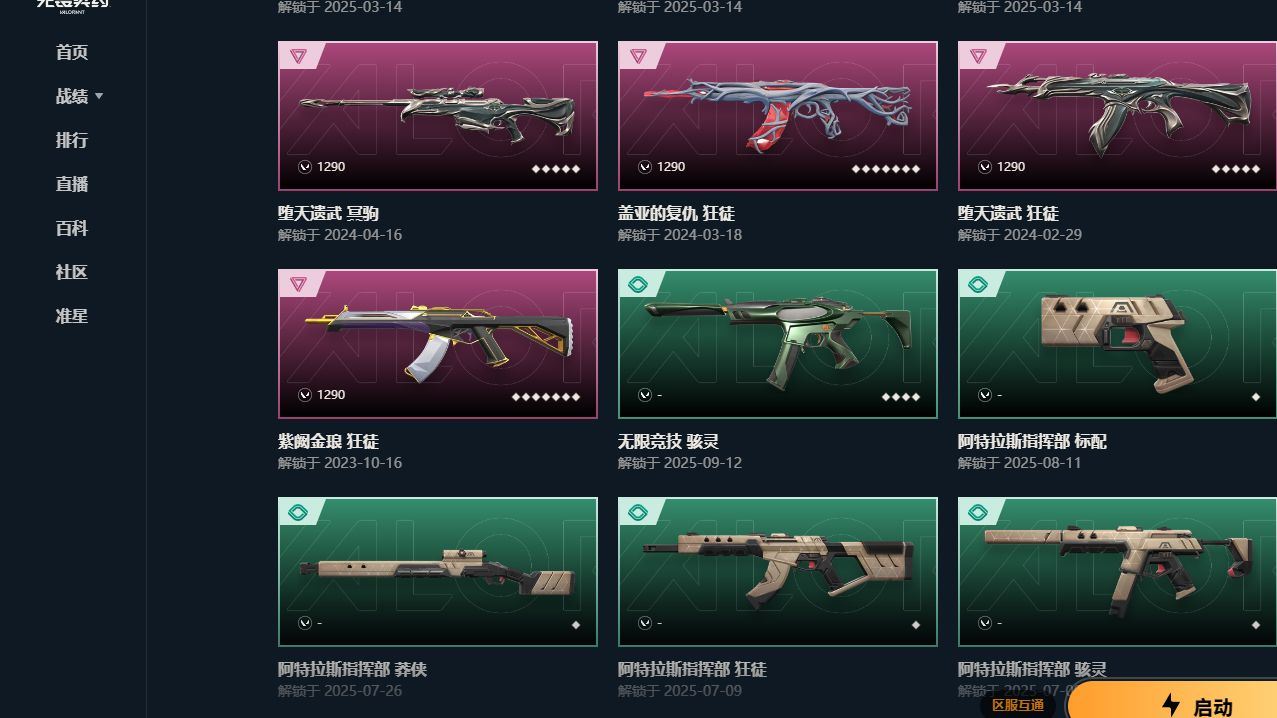Expand the 战绩 dropdown arrow
Viewport: 1277px width, 718px height.
99,97
